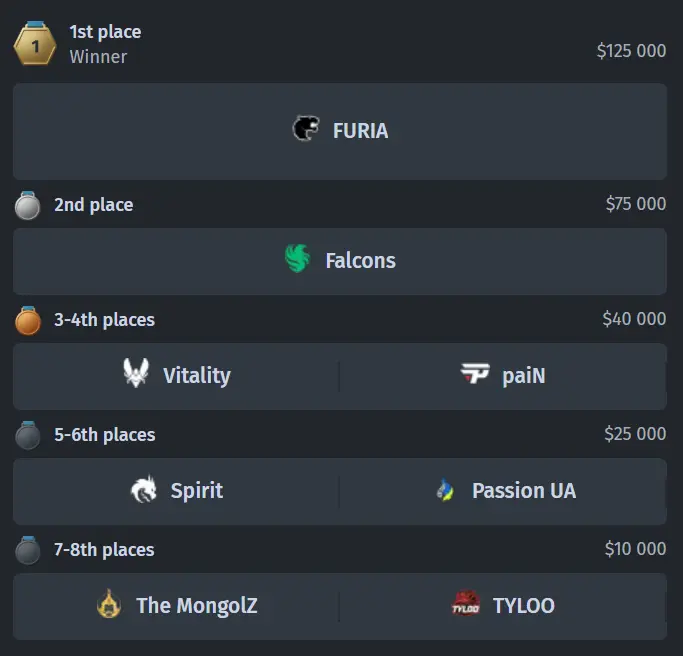Go to the paiN team page
The image size is (683, 656).
click(x=523, y=376)
